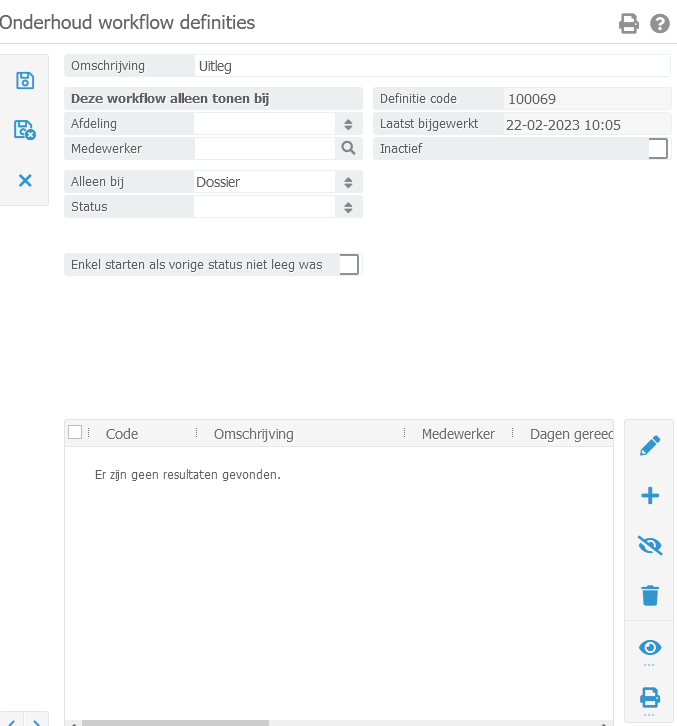Enable 'Enkel starten als vorige status' checkbox
This screenshot has width=677, height=726.
(349, 264)
